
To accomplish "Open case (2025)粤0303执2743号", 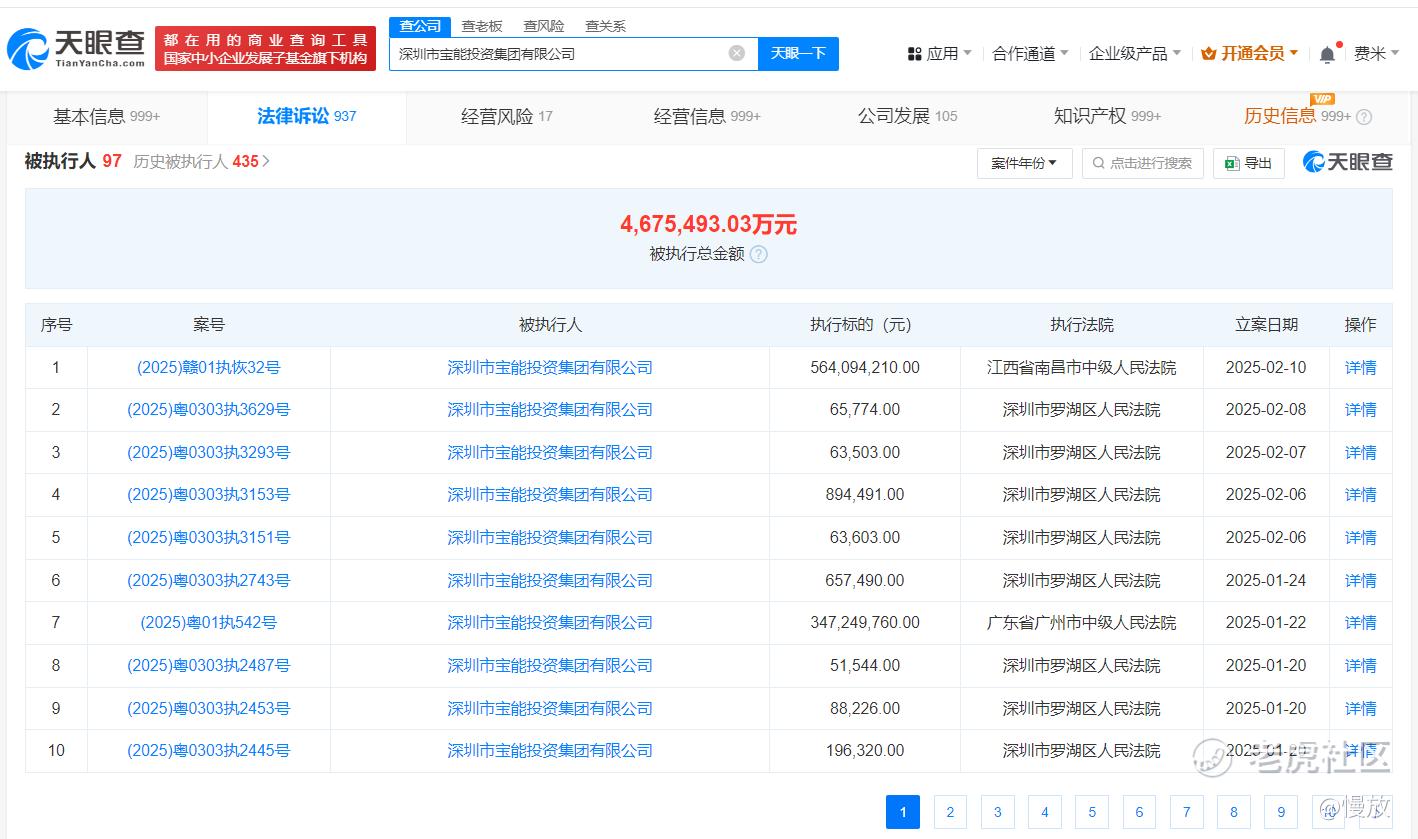I will pyautogui.click(x=208, y=581).
